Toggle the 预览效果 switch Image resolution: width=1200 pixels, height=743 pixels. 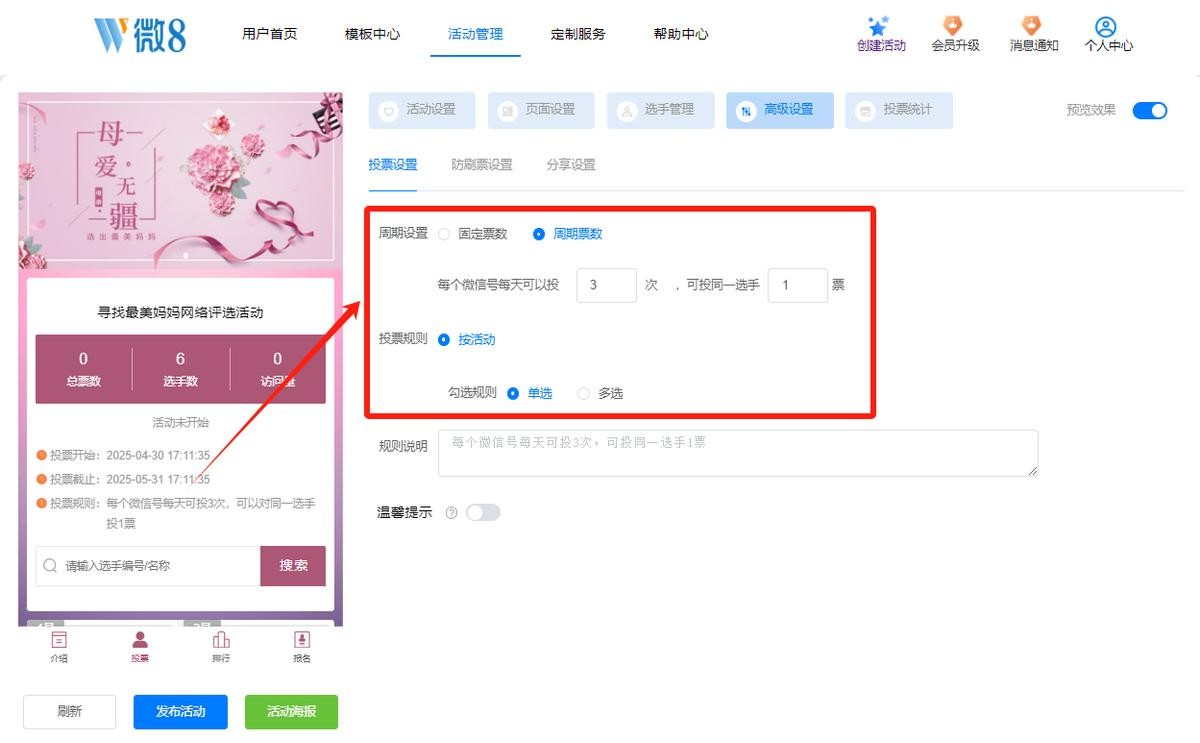[x=1149, y=110]
